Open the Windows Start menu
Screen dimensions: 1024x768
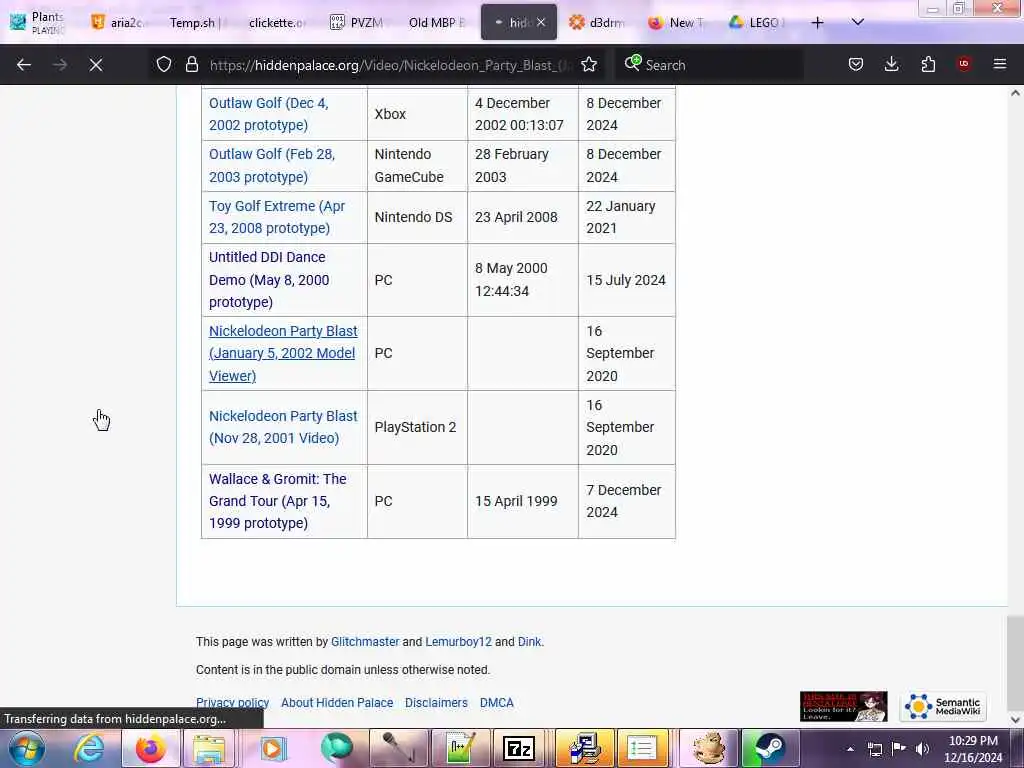(x=26, y=748)
